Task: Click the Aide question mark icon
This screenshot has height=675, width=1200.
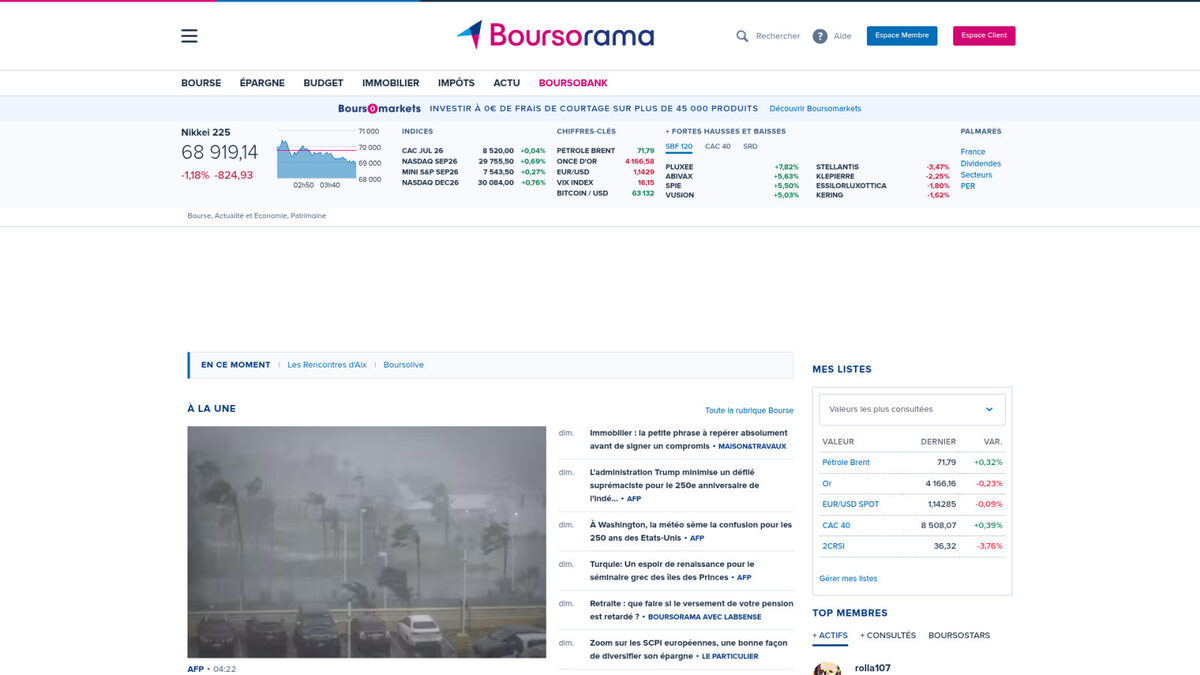Action: pyautogui.click(x=820, y=36)
